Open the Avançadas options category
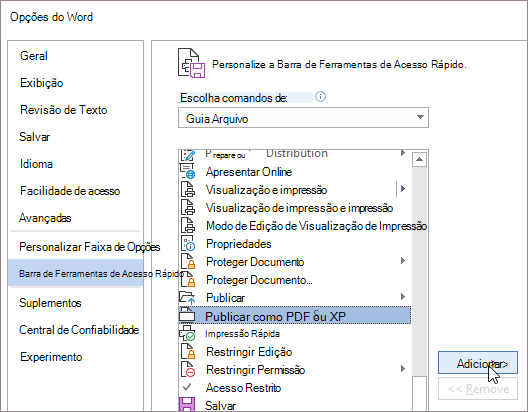This screenshot has height=412, width=528. pos(76,218)
